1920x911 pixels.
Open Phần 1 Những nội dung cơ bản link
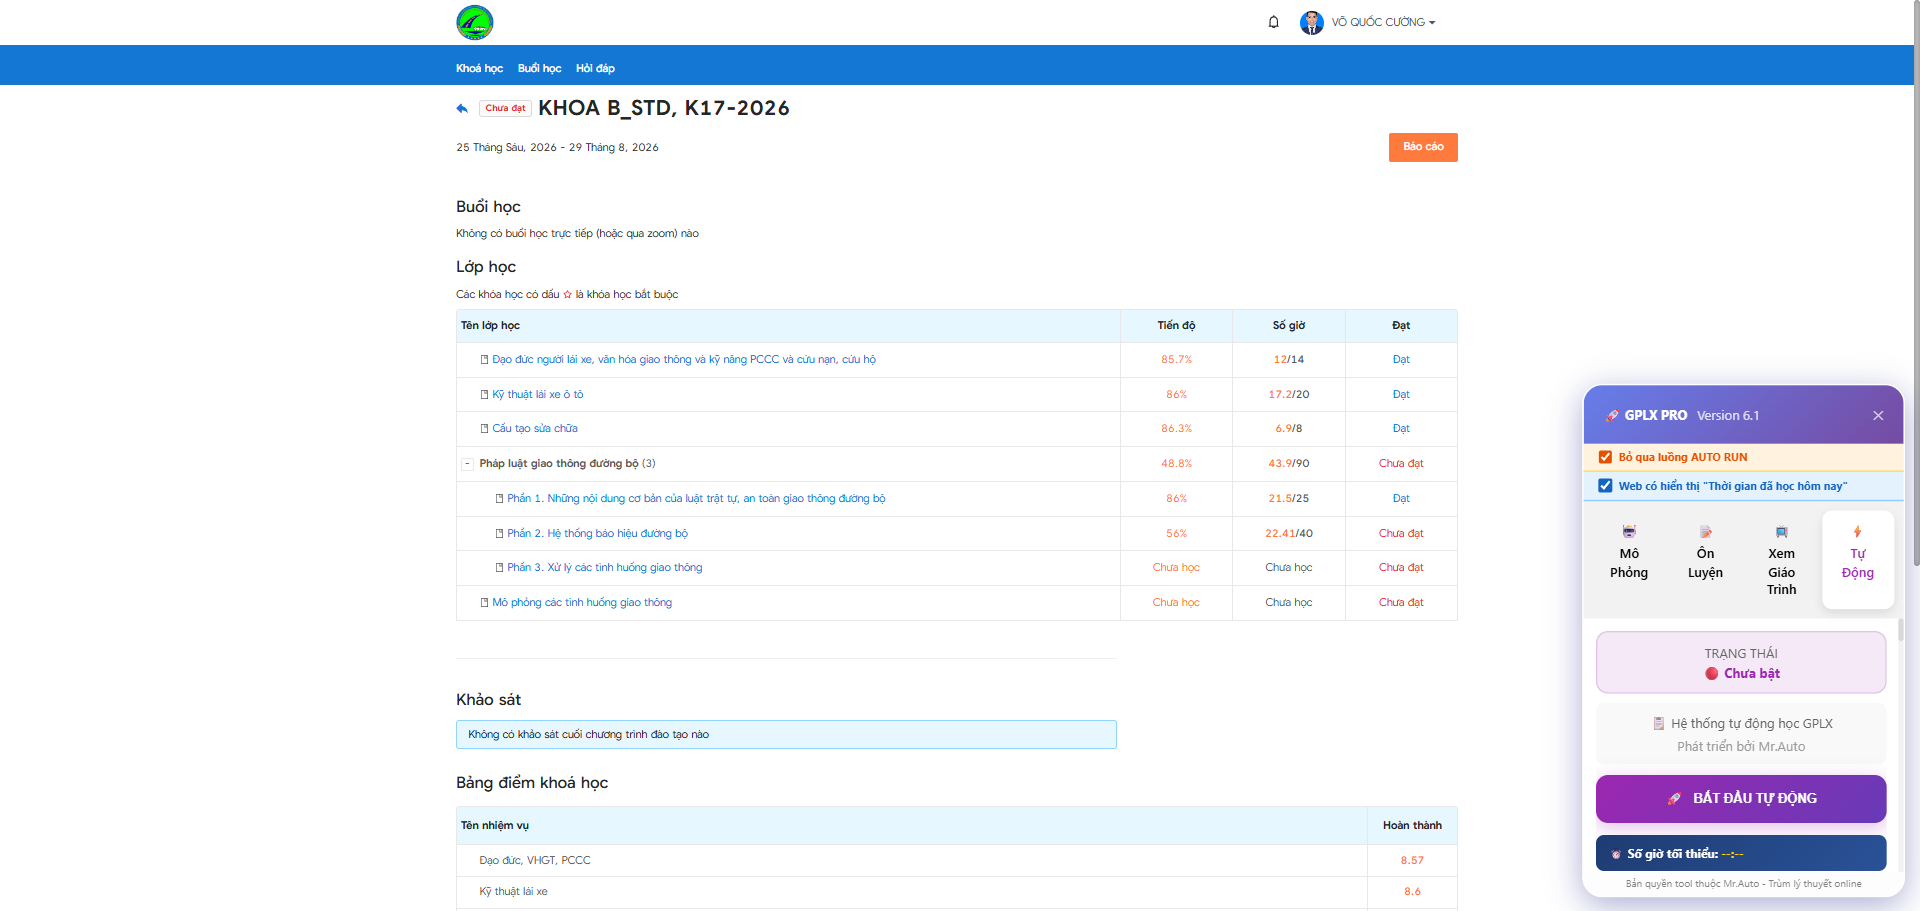pos(696,498)
